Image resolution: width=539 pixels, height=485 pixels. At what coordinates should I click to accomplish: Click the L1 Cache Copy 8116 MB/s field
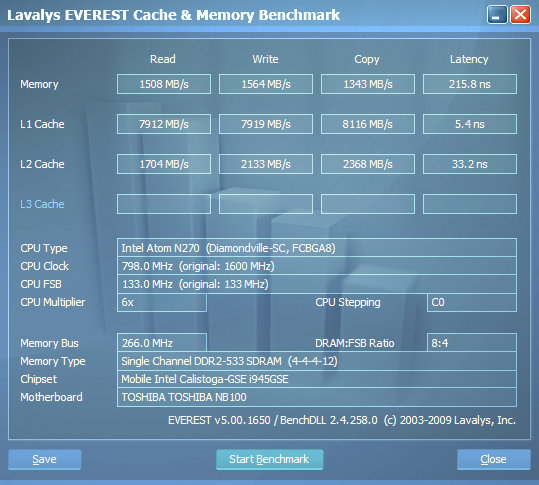pos(368,124)
